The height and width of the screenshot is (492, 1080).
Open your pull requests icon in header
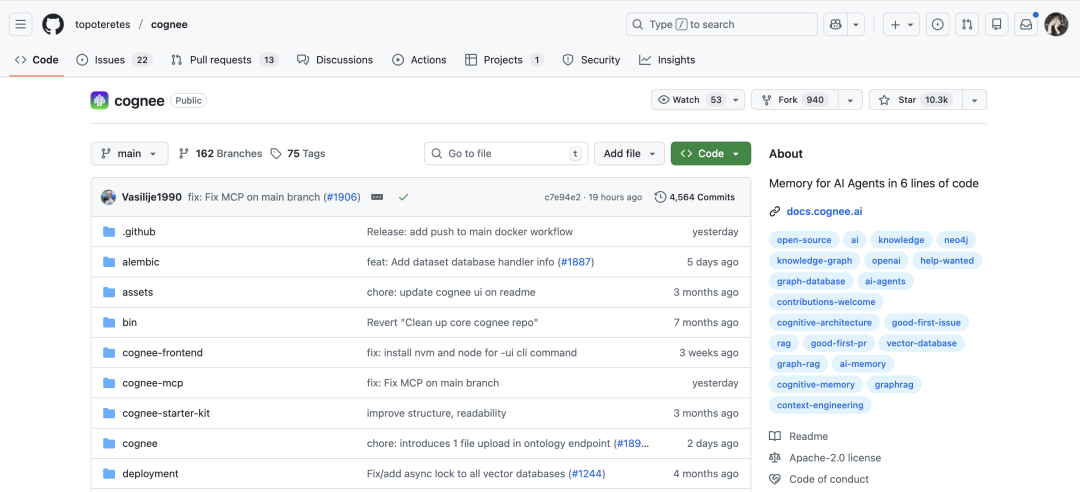(967, 24)
